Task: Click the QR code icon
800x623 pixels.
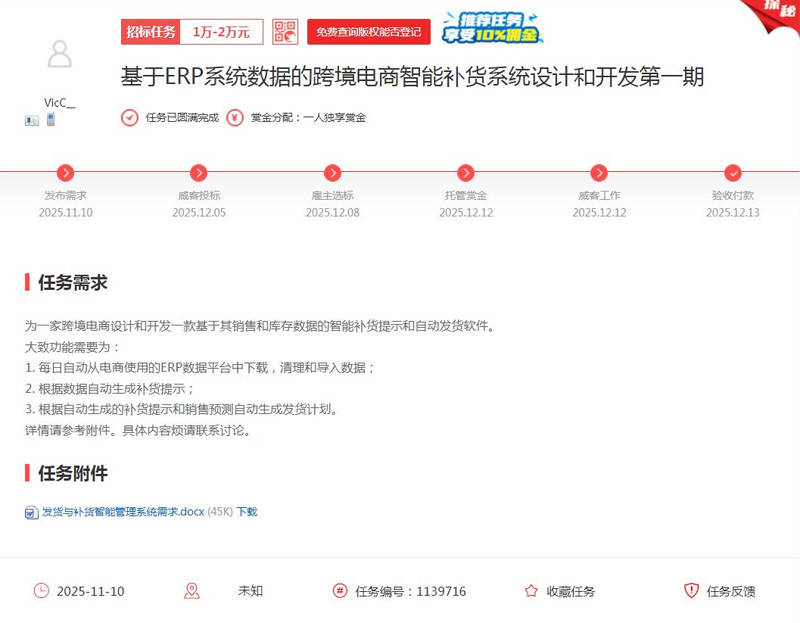Action: pos(285,32)
